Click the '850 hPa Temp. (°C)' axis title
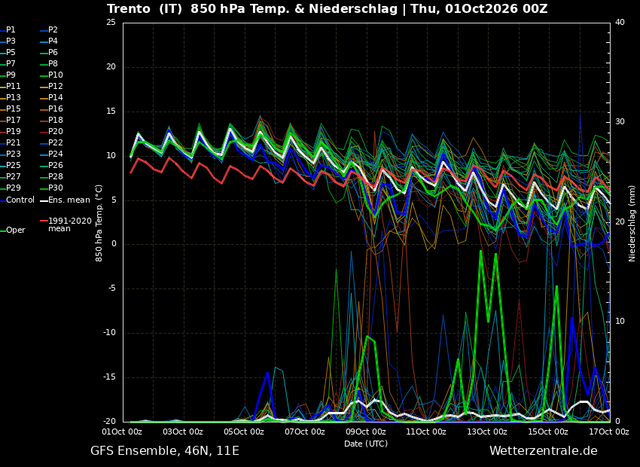The image size is (640, 467). tap(99, 223)
